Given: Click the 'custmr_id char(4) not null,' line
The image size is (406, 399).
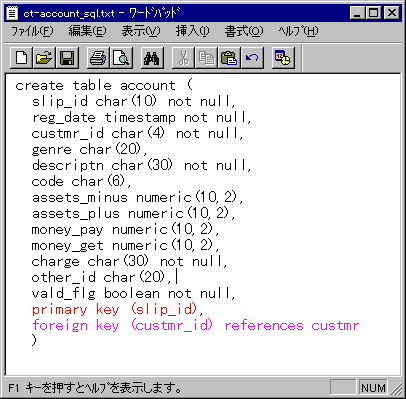Looking at the screenshot, I should coord(137,133).
